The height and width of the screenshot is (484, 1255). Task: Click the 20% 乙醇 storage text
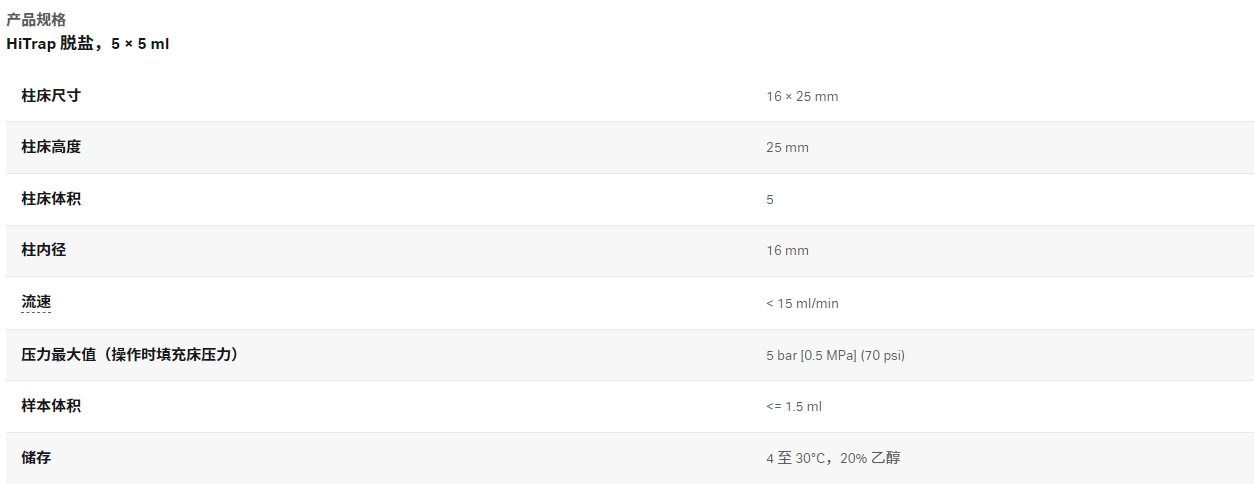point(870,458)
